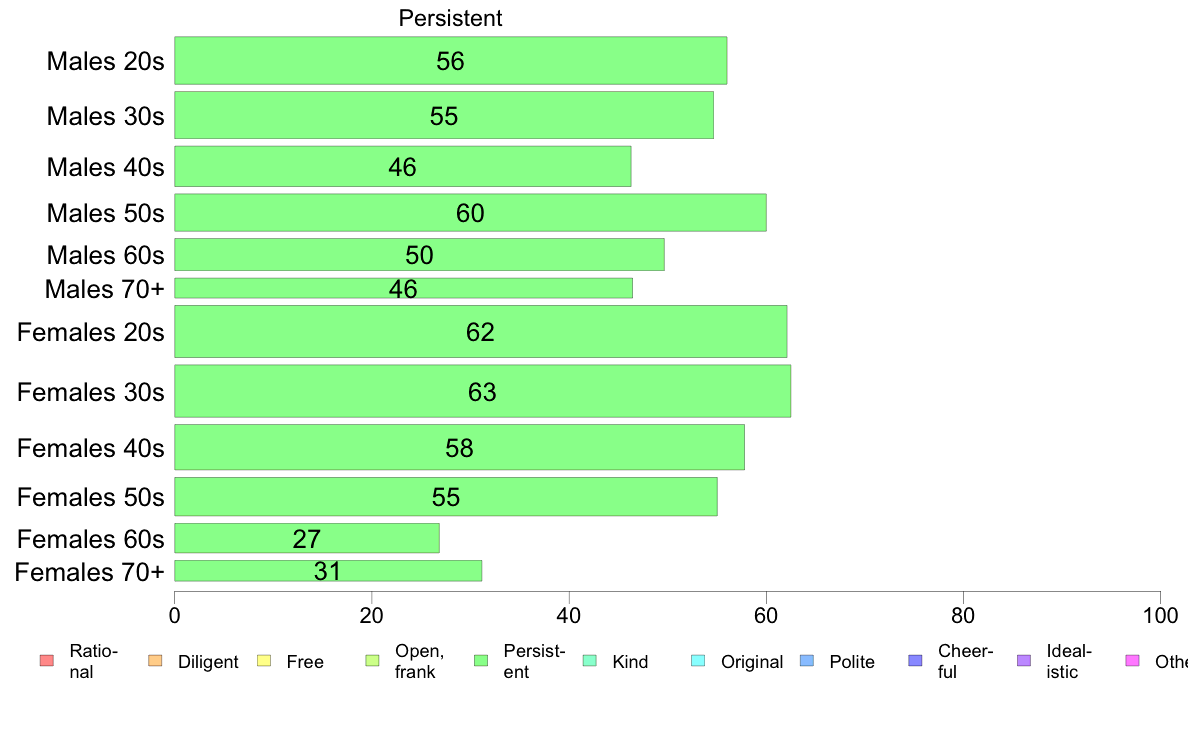Click the Kind legend swatch
Viewport: 1188px width, 736px height.
point(589,661)
